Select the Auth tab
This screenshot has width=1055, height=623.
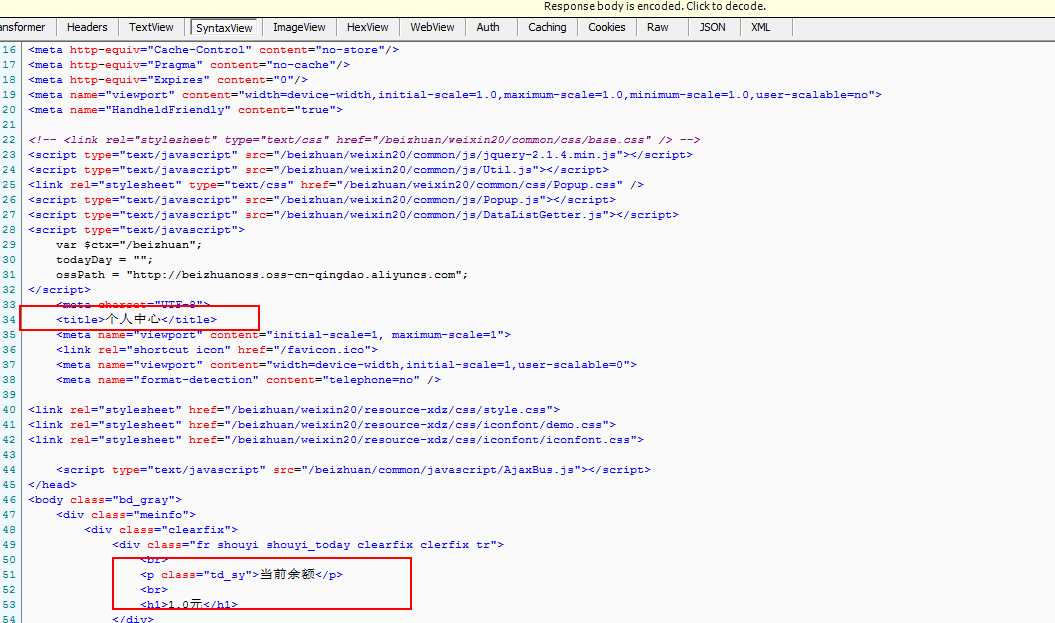point(488,28)
